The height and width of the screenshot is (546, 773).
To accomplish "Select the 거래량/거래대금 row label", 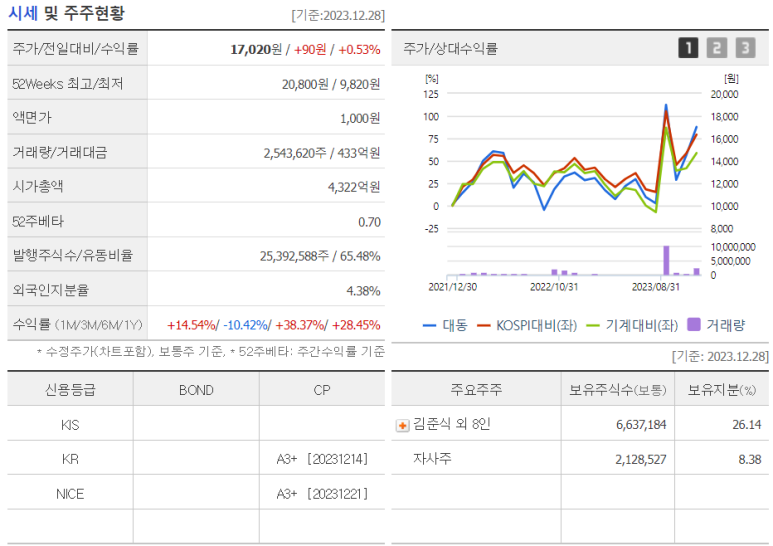I will [60, 152].
